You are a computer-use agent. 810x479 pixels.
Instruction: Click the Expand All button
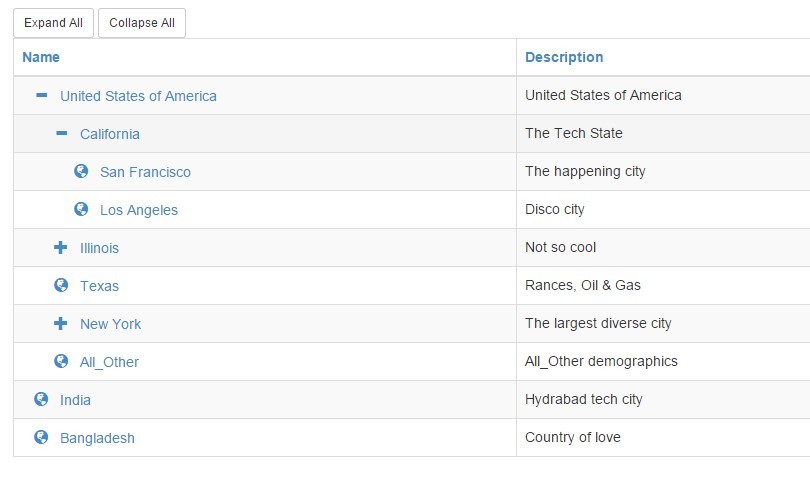pos(53,23)
